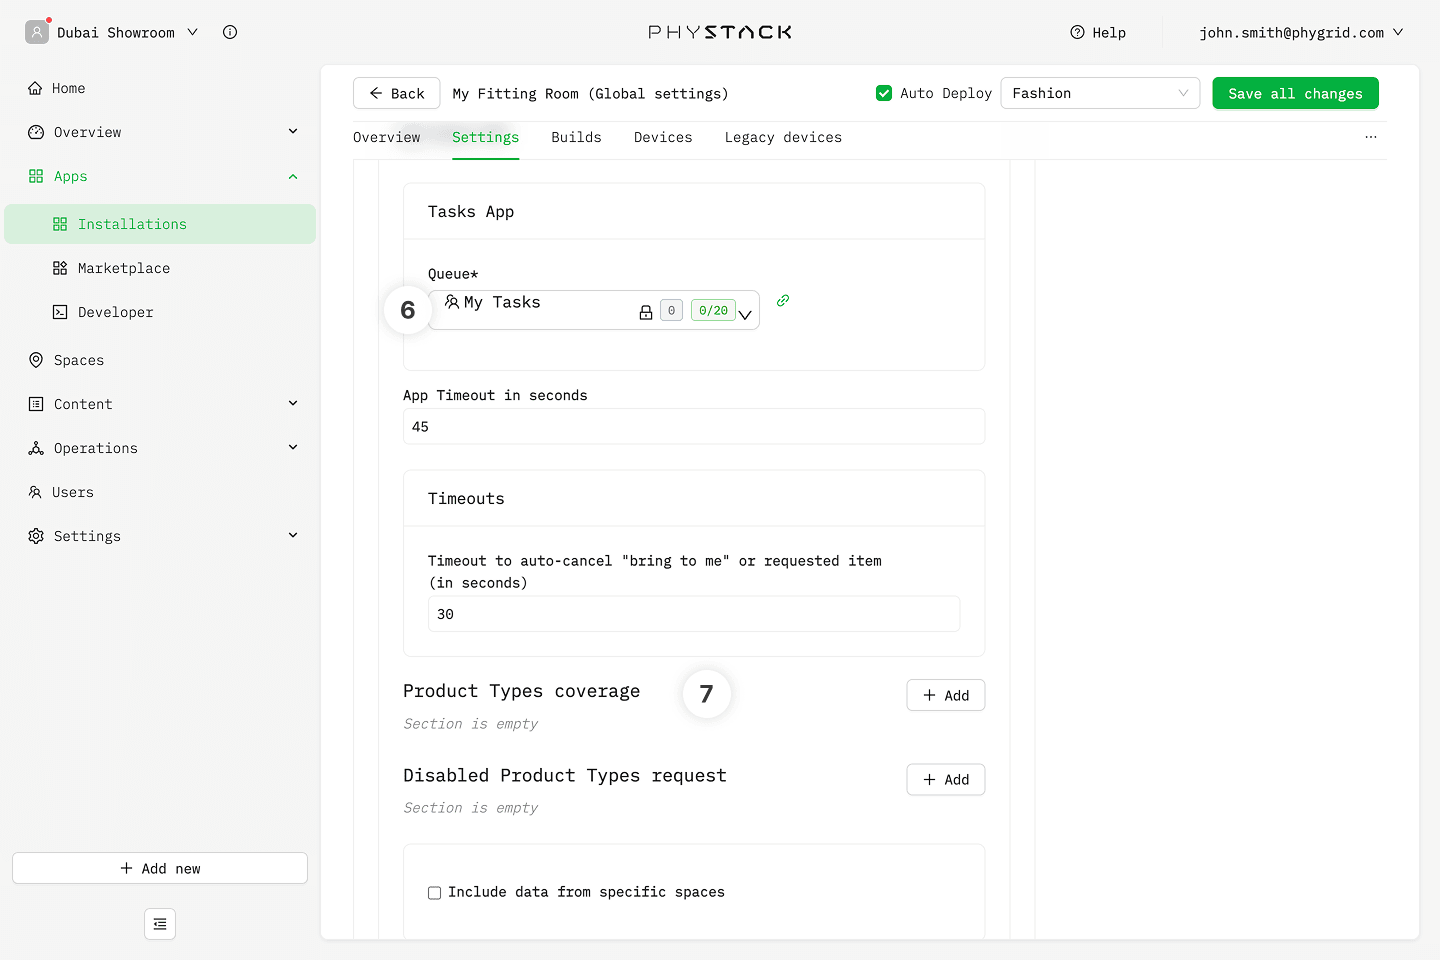1440x960 pixels.
Task: Open the info icon beside Dubai Showroom
Action: click(230, 32)
